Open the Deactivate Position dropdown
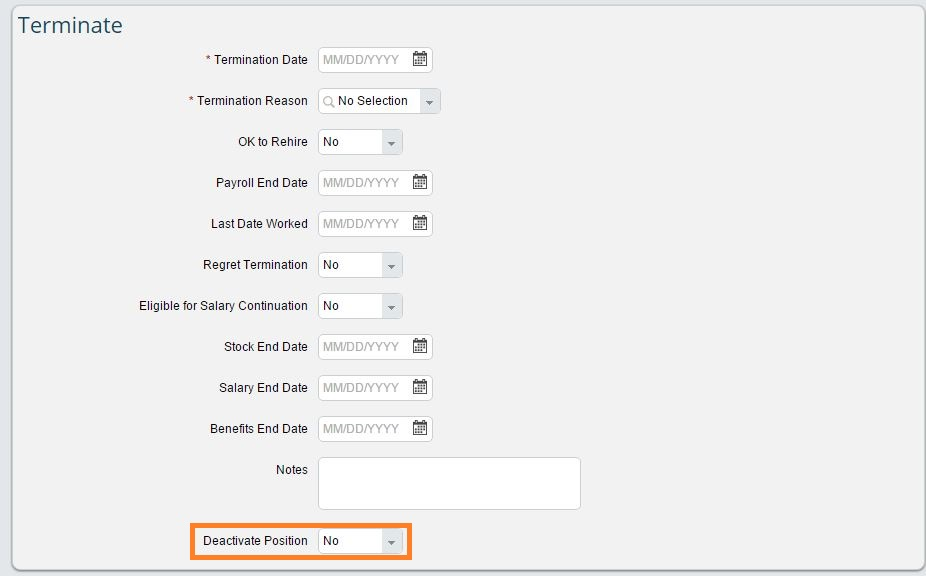This screenshot has width=926, height=576. (x=360, y=541)
